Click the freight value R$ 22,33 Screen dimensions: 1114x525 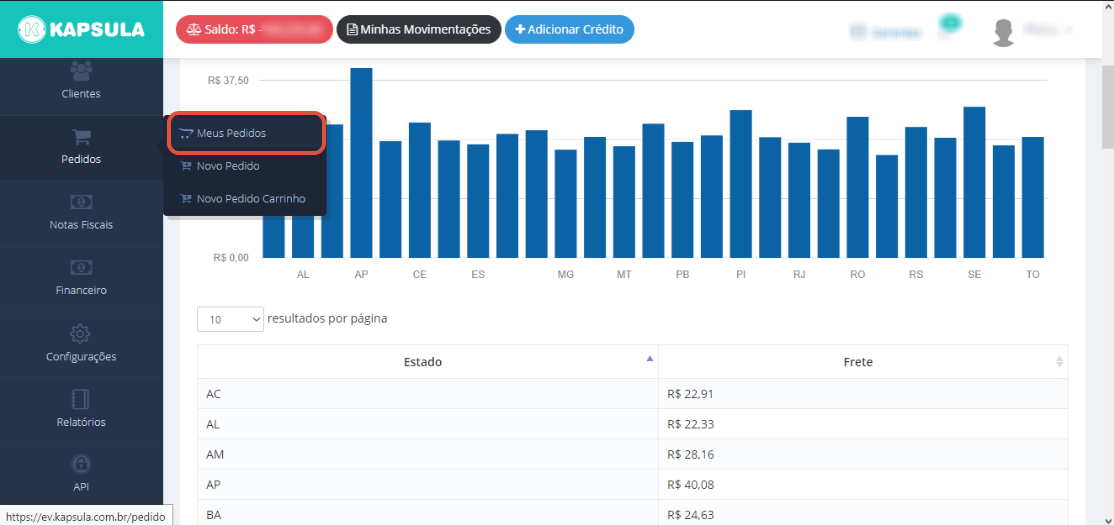[691, 424]
